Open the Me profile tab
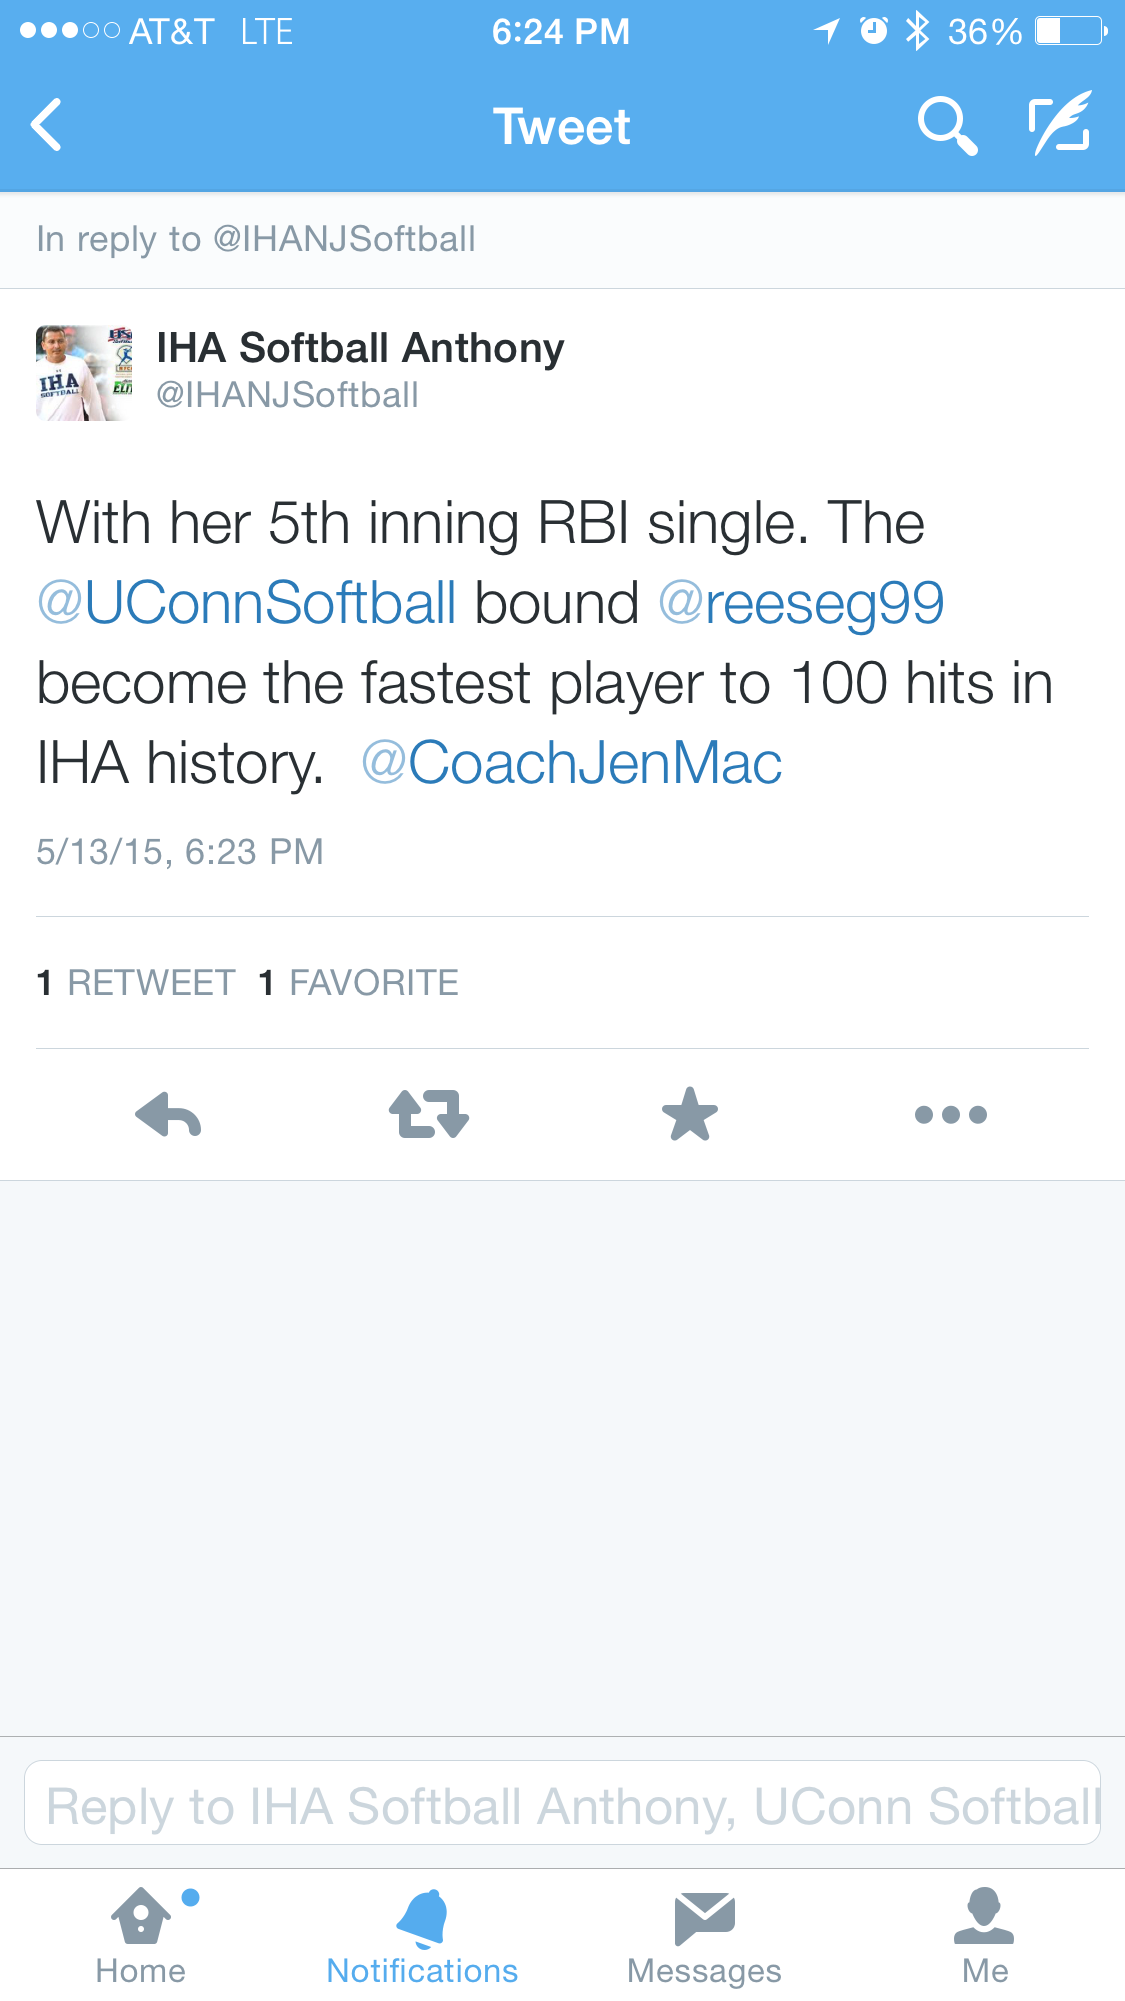The image size is (1125, 2001). coord(985,1935)
